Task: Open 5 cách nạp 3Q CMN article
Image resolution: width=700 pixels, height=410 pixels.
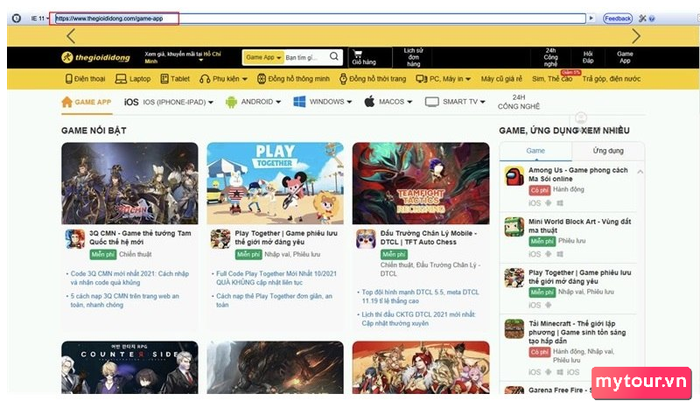Action: coord(125,300)
